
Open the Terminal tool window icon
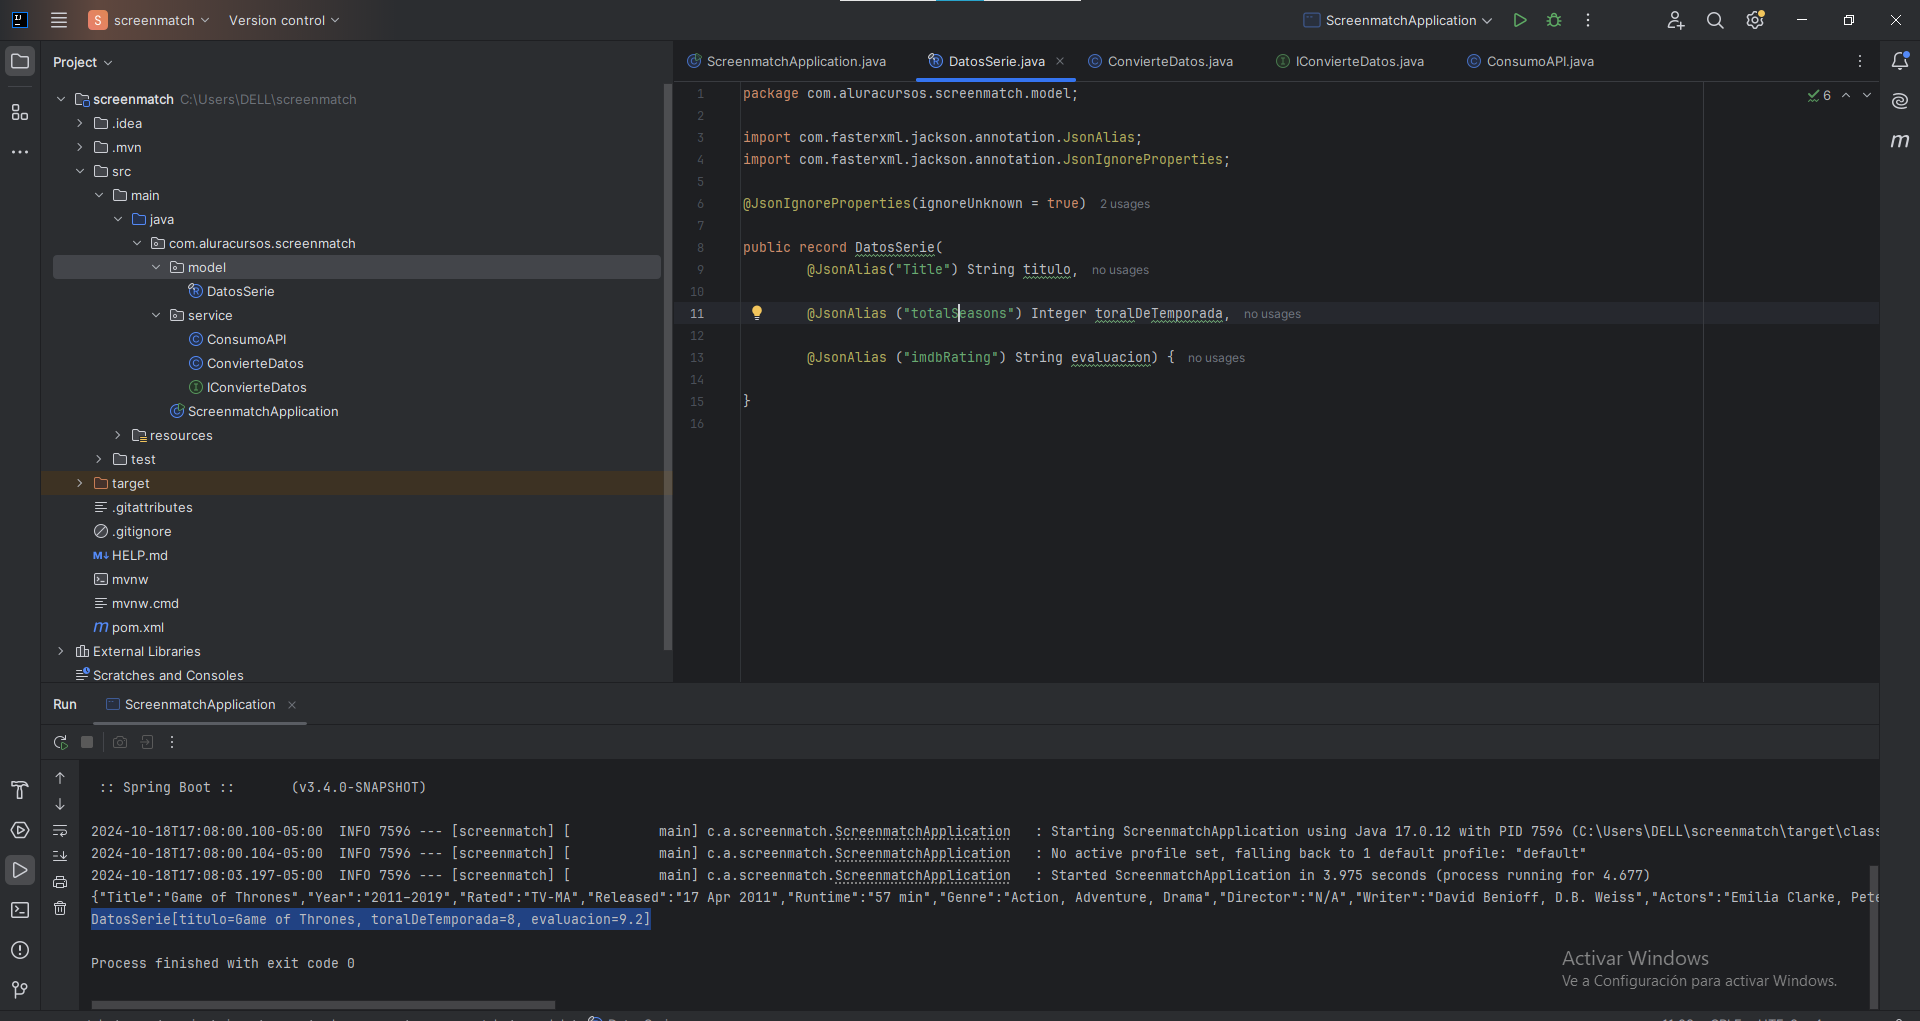(x=20, y=910)
